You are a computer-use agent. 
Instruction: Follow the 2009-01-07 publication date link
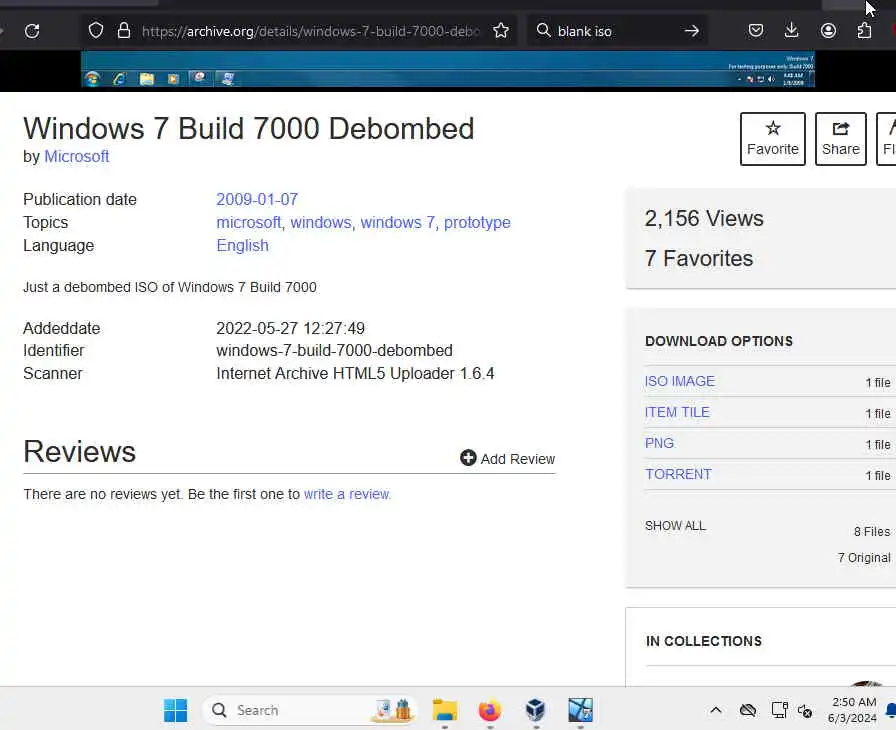tap(257, 199)
